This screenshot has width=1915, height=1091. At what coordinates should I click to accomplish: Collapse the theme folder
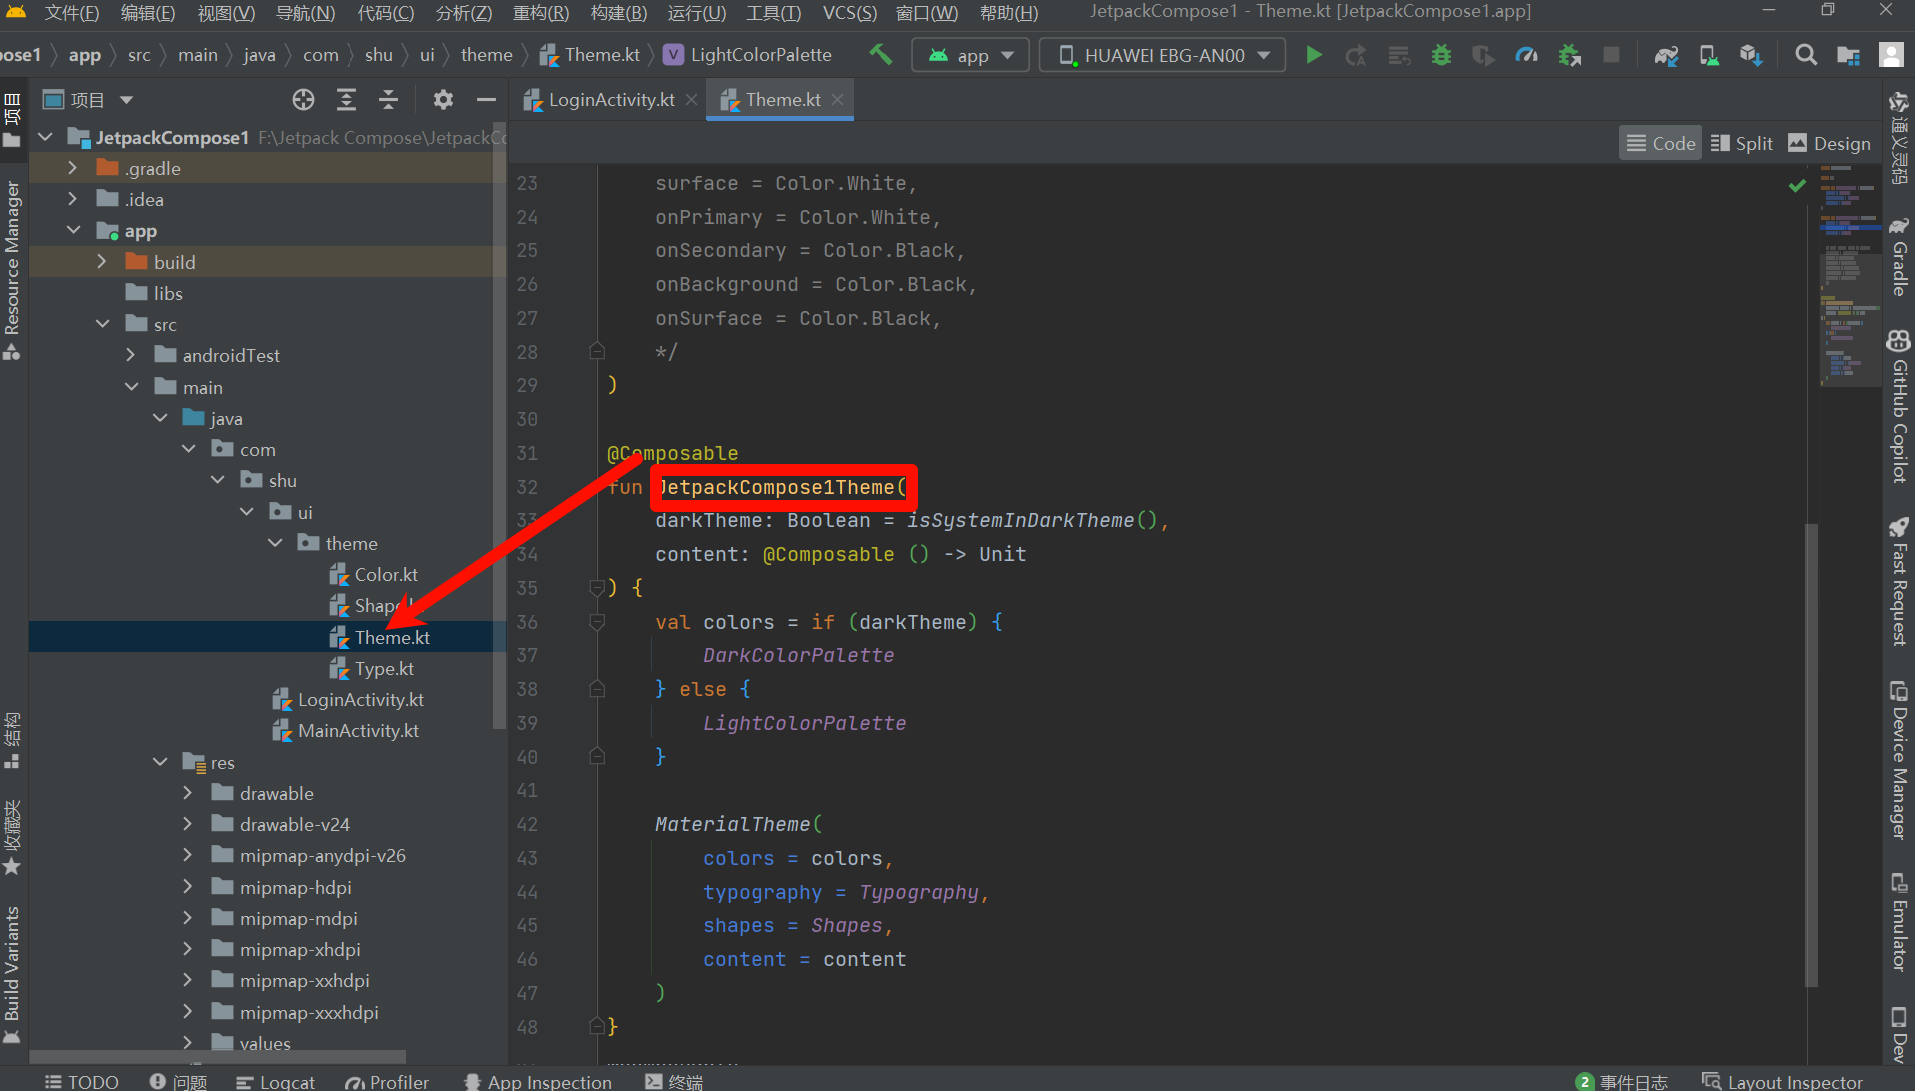point(275,543)
